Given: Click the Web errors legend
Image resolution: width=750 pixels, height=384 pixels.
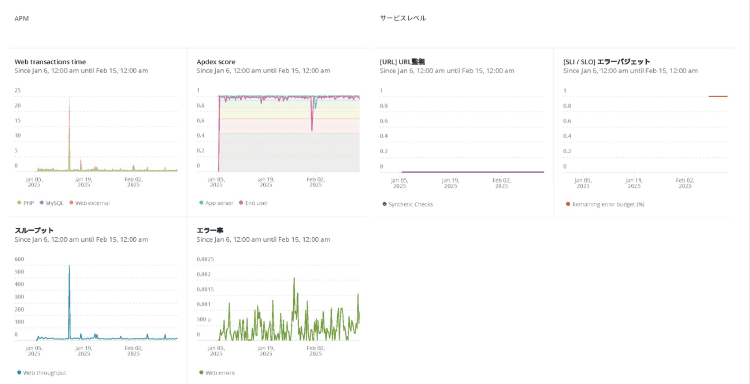Looking at the screenshot, I should pos(217,373).
